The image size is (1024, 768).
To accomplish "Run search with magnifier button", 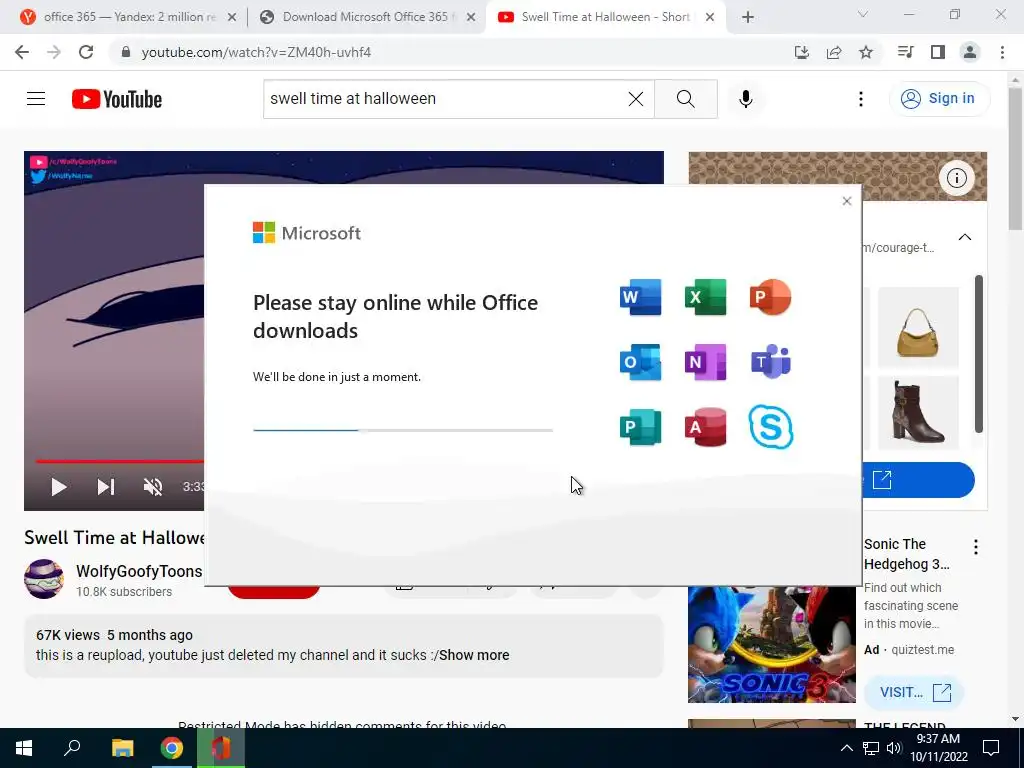I will [686, 99].
